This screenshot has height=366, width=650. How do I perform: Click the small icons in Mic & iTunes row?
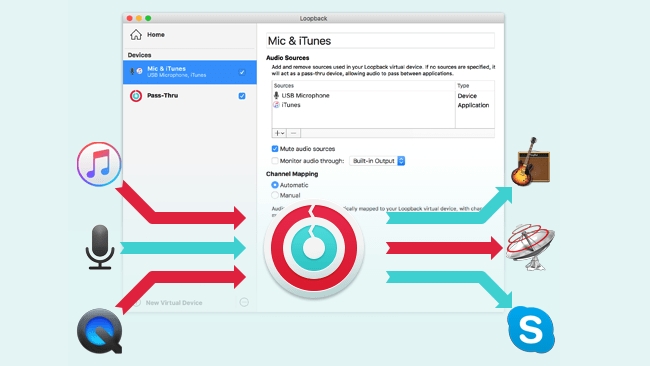[x=136, y=71]
